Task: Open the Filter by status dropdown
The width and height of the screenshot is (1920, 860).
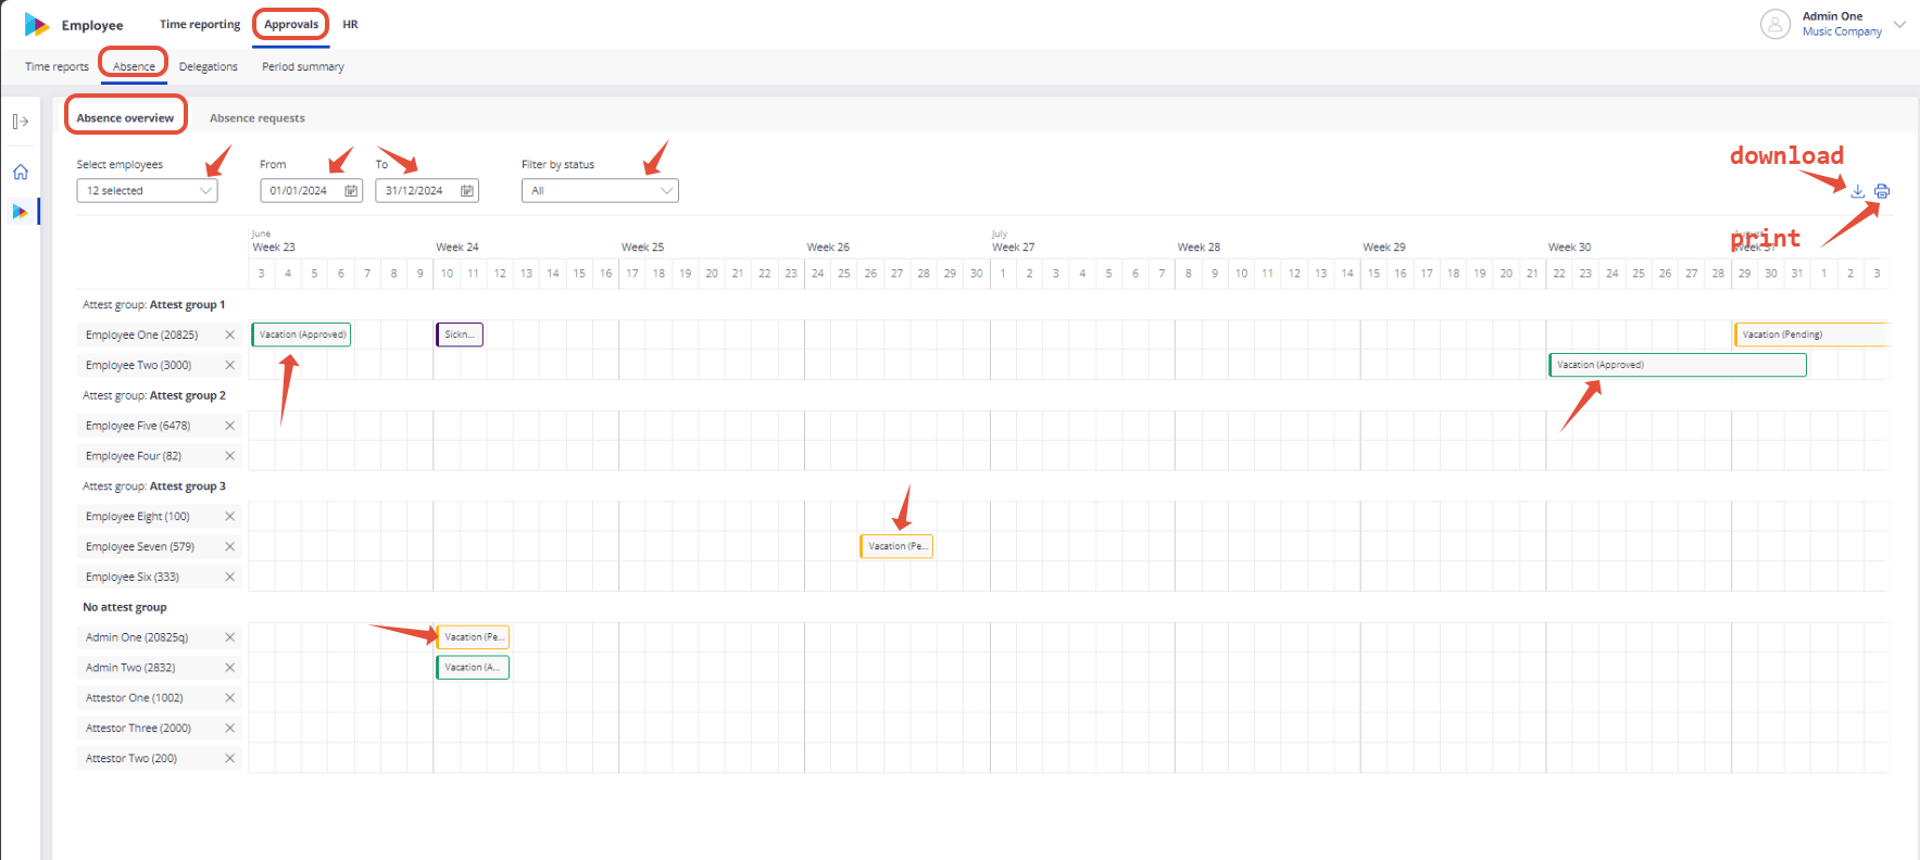Action: [x=600, y=191]
